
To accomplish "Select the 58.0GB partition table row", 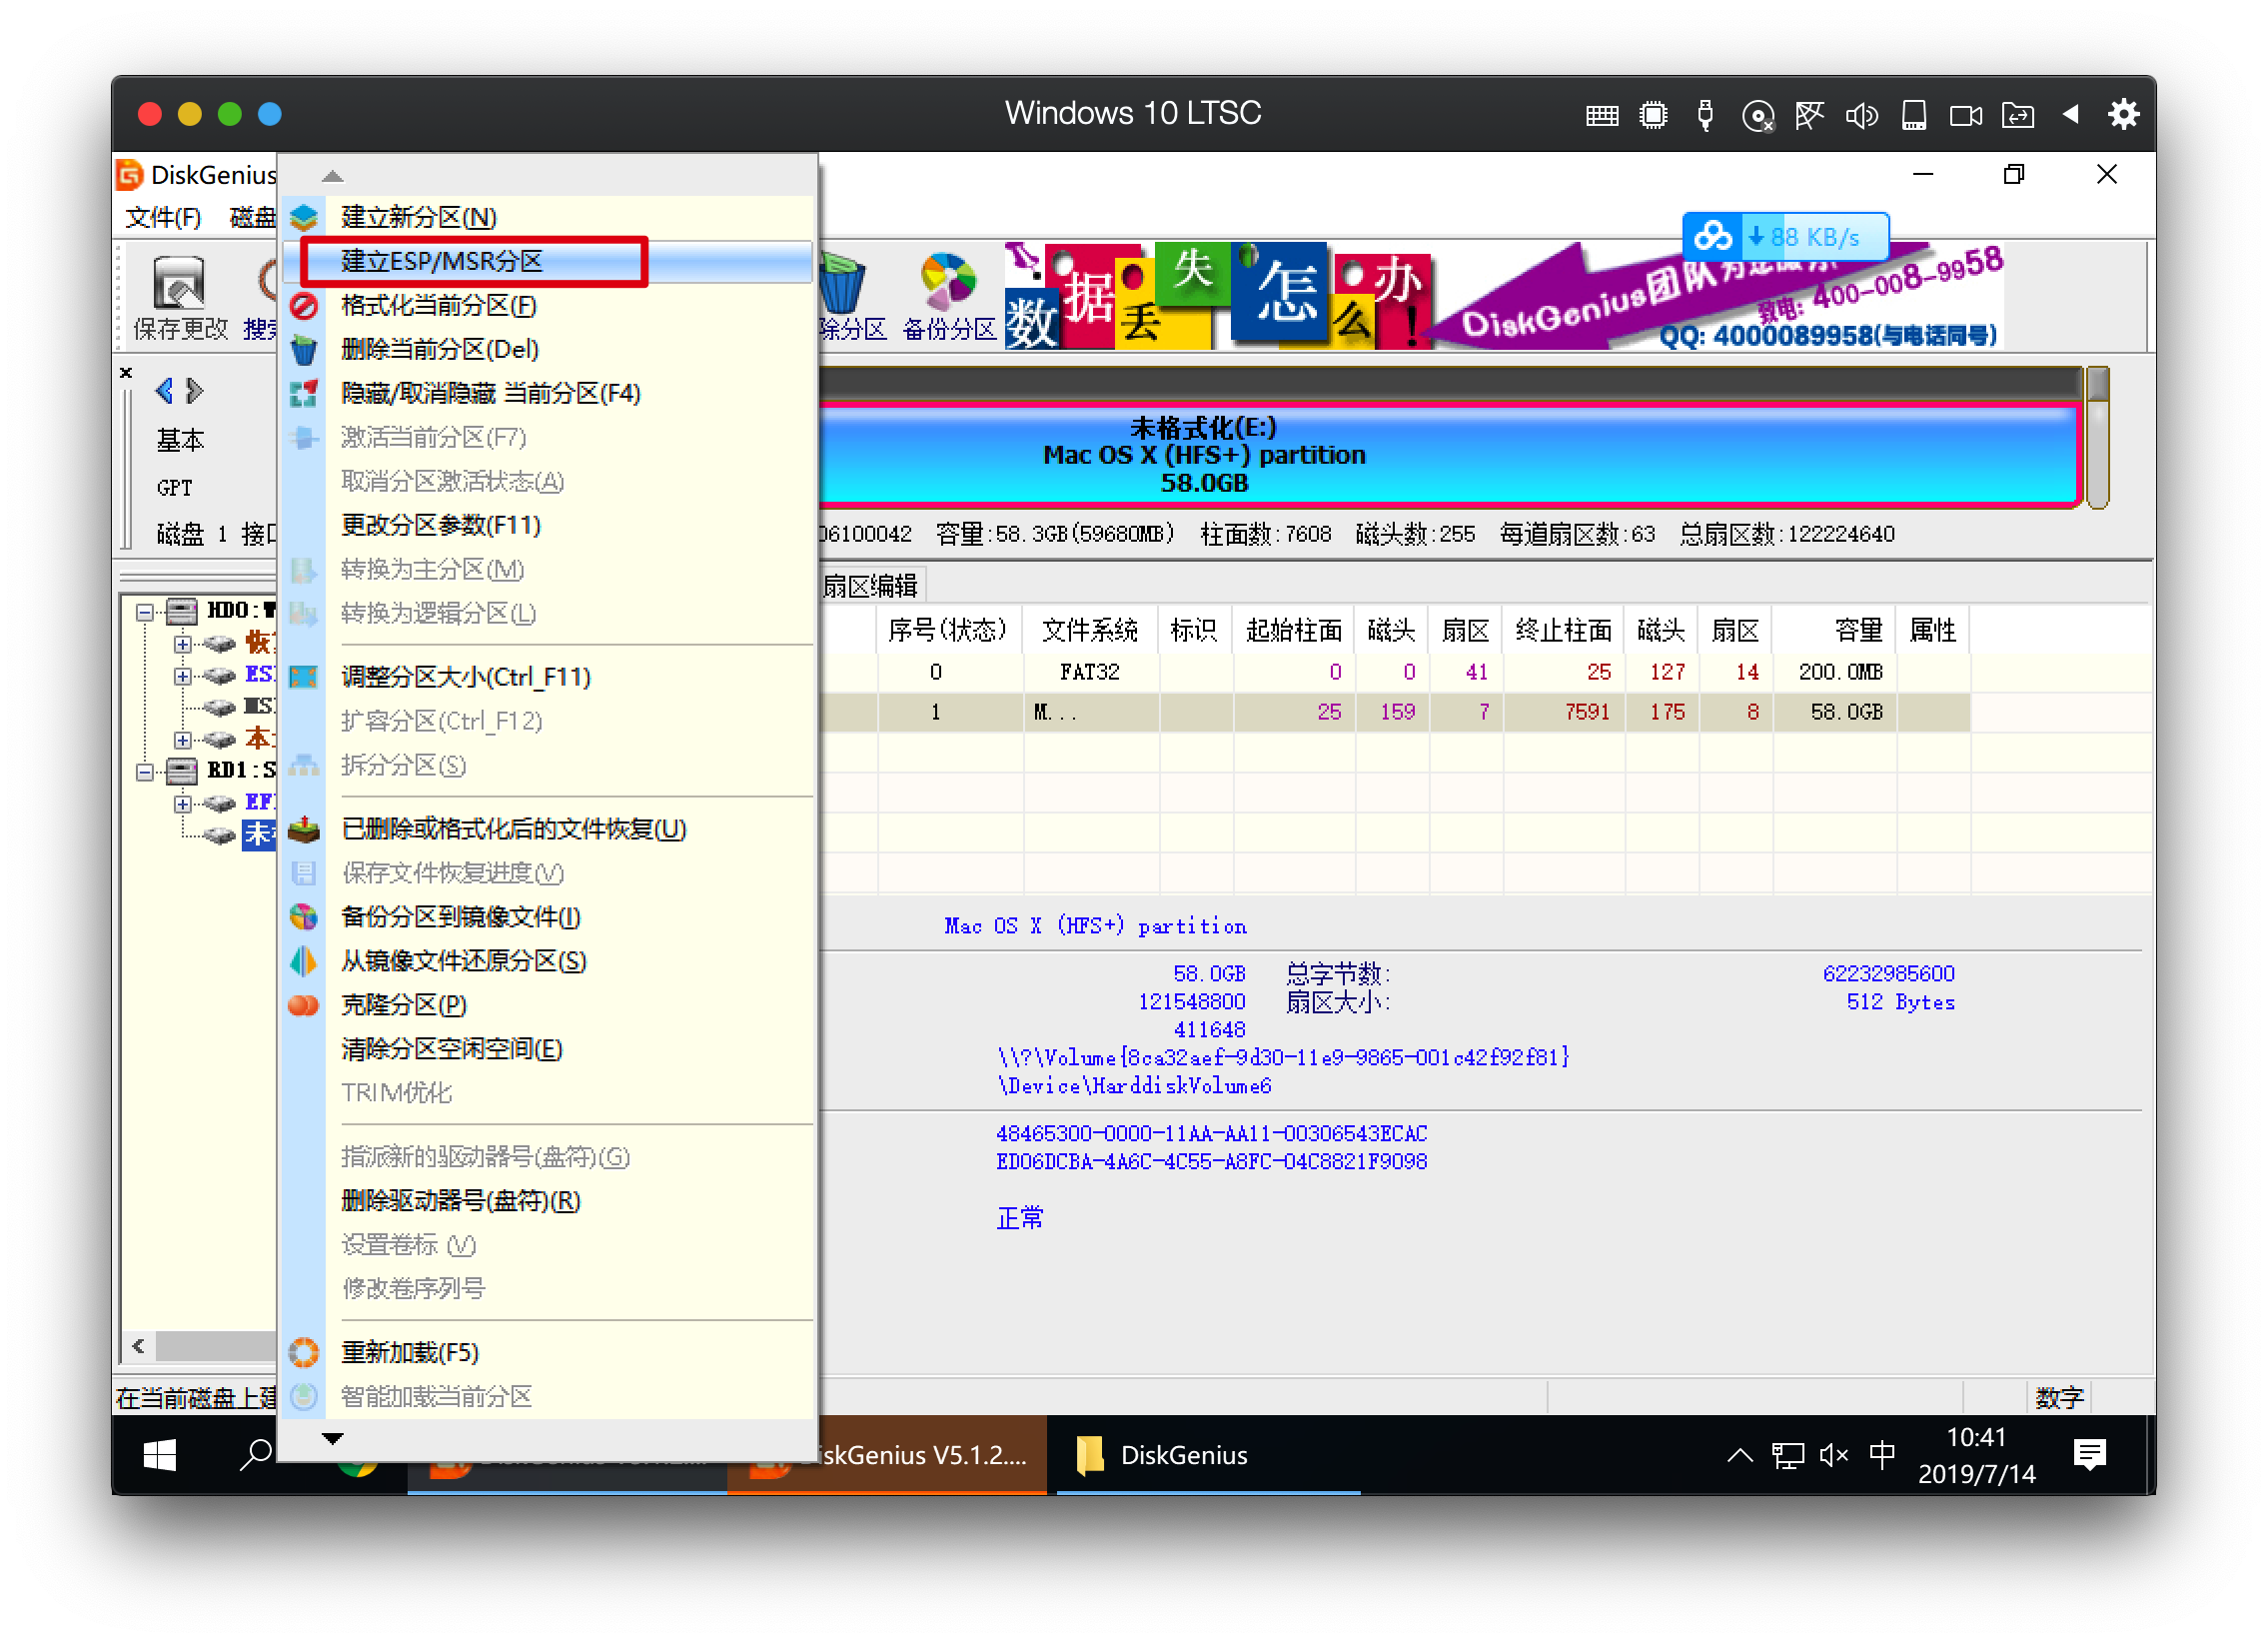I will tap(1394, 712).
